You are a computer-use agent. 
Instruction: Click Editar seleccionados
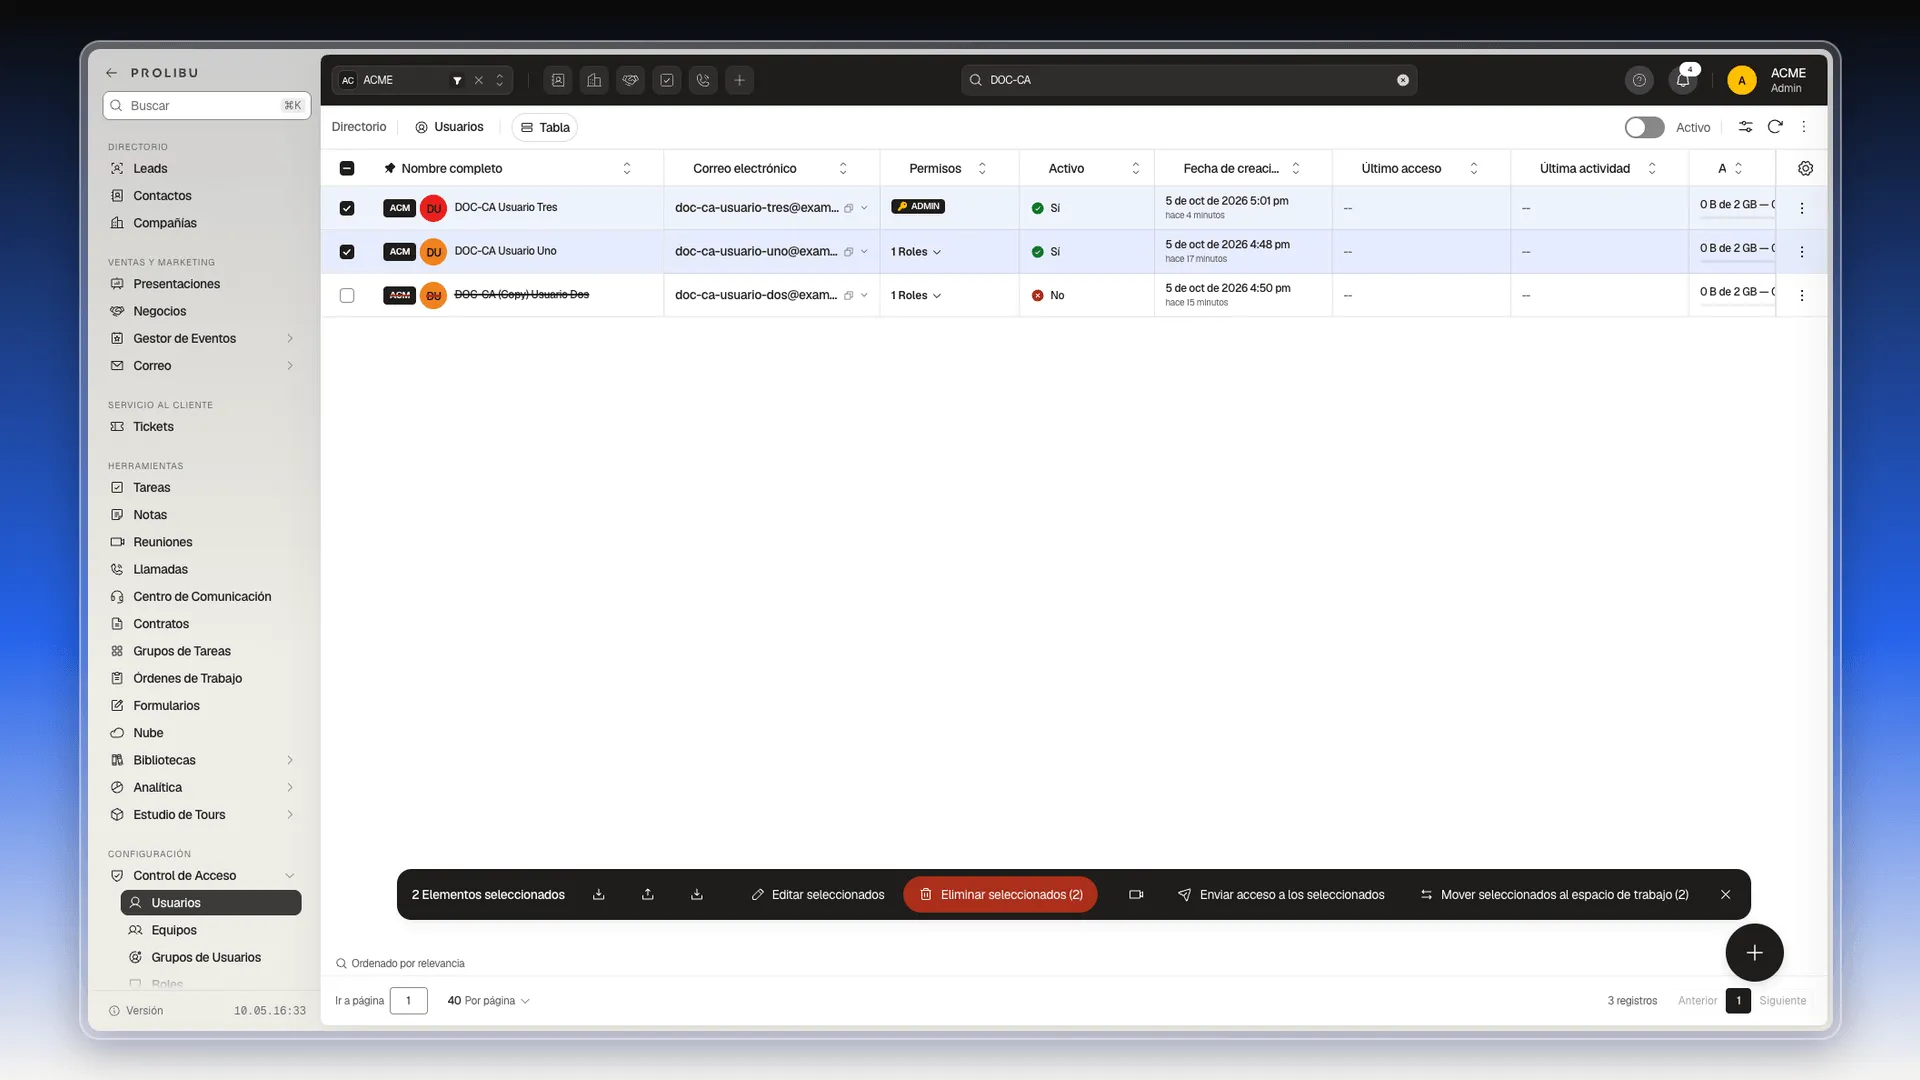point(818,894)
